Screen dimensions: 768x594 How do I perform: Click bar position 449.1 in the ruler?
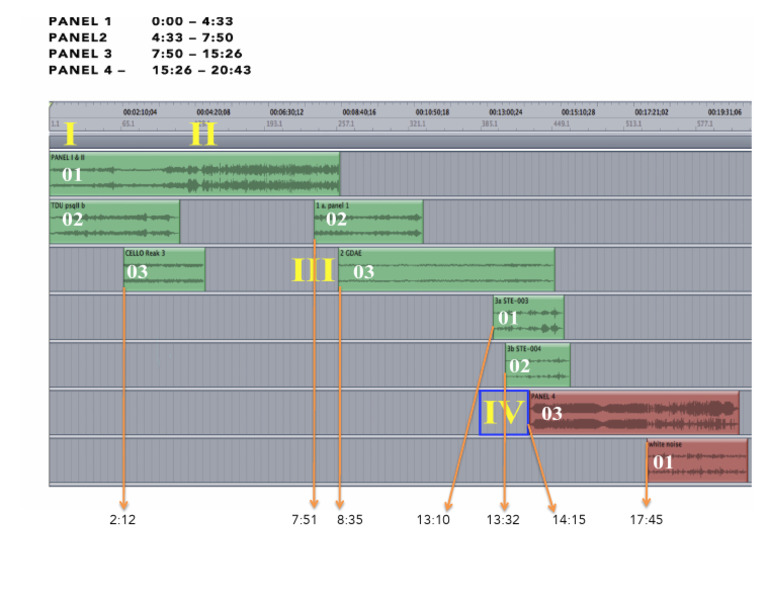pyautogui.click(x=561, y=124)
